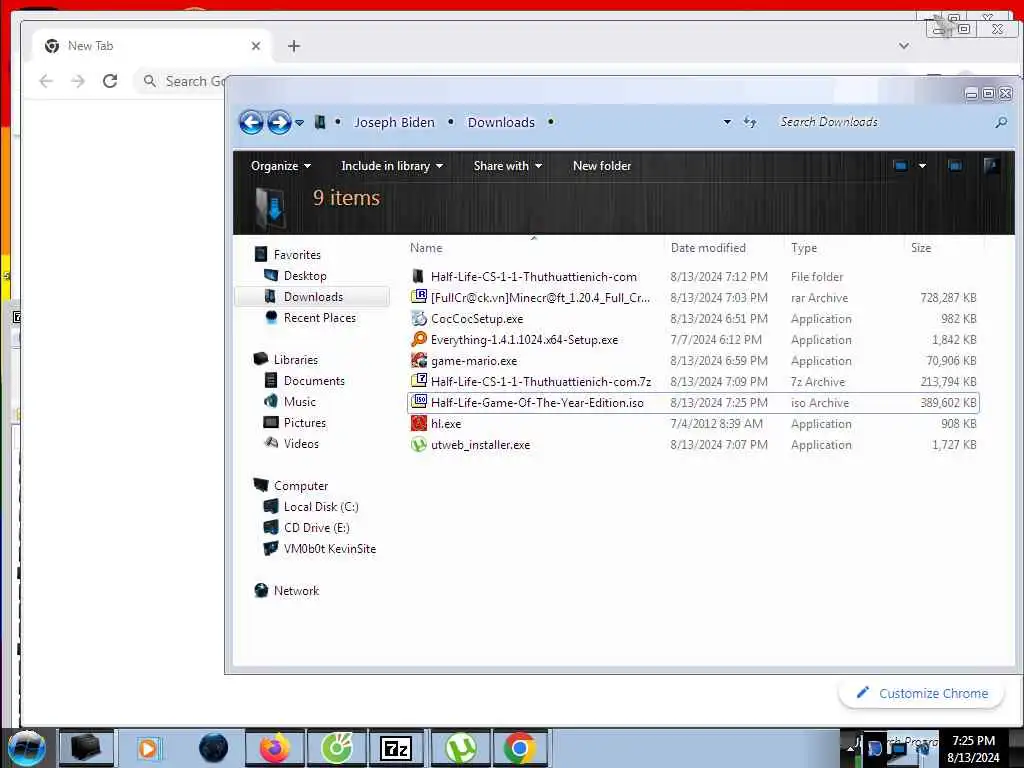Open uTorrent from the taskbar
Image resolution: width=1024 pixels, height=768 pixels.
(x=460, y=748)
